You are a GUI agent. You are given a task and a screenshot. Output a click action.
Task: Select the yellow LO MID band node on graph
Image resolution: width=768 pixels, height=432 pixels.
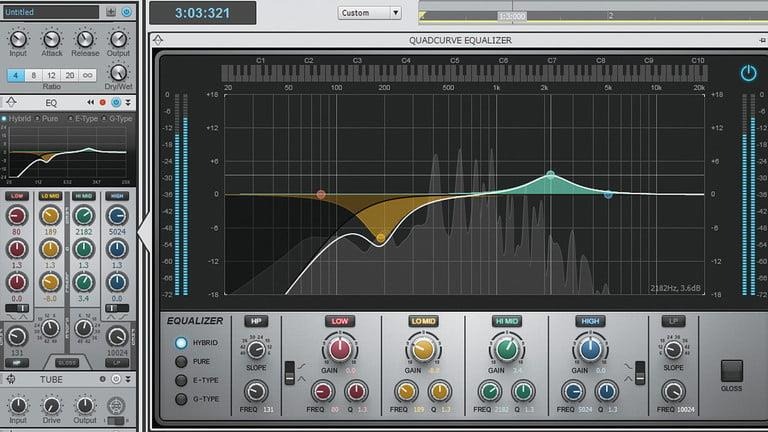pos(381,238)
